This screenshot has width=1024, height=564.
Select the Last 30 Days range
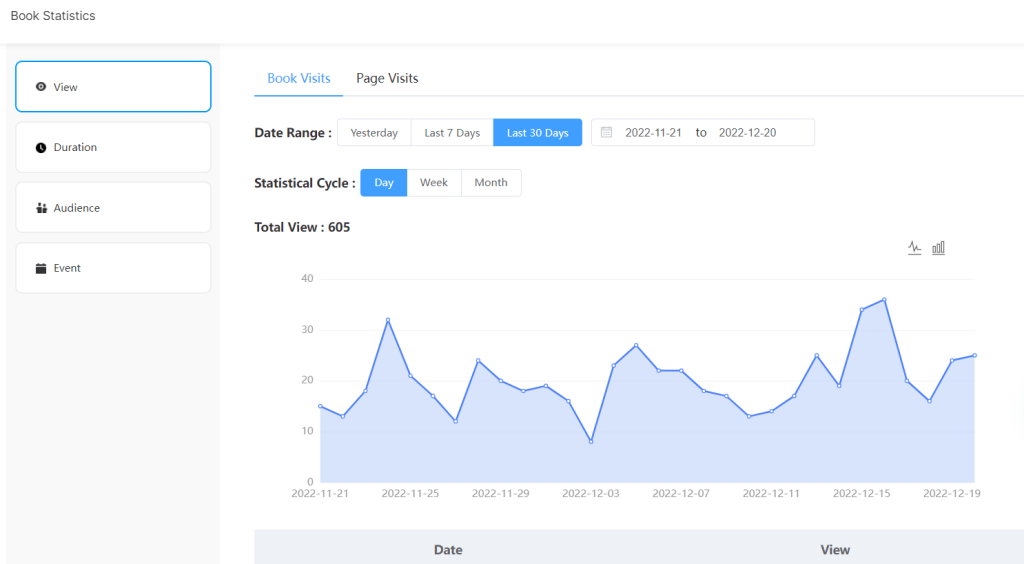537,133
